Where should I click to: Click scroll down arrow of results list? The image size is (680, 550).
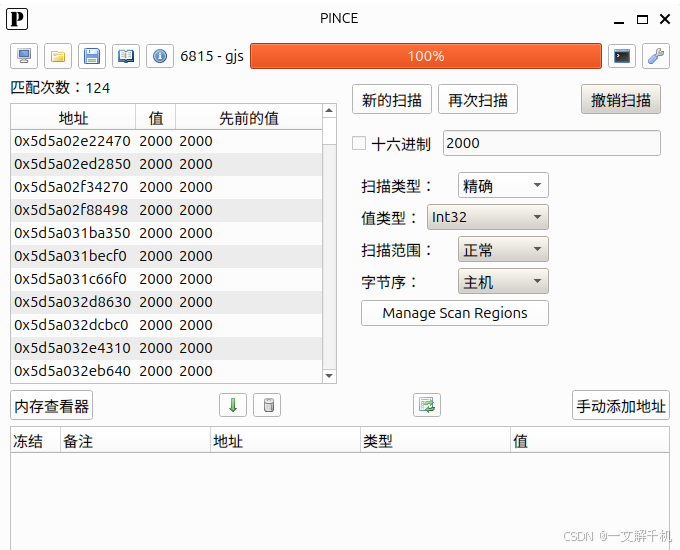tap(329, 376)
